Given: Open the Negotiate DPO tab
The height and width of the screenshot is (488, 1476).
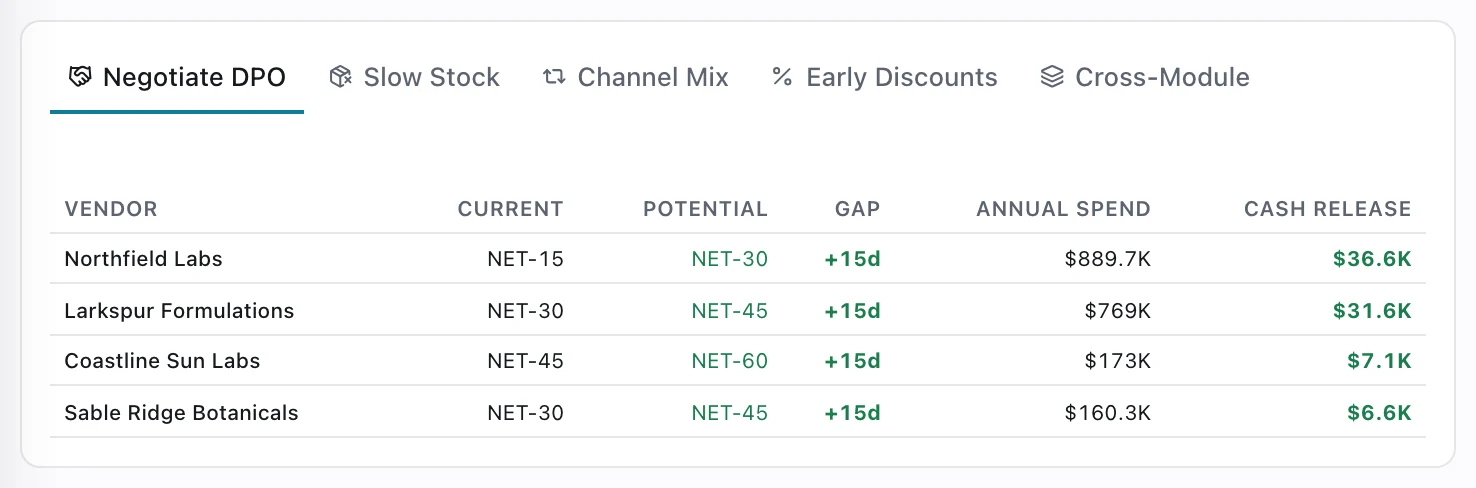Looking at the screenshot, I should [177, 78].
